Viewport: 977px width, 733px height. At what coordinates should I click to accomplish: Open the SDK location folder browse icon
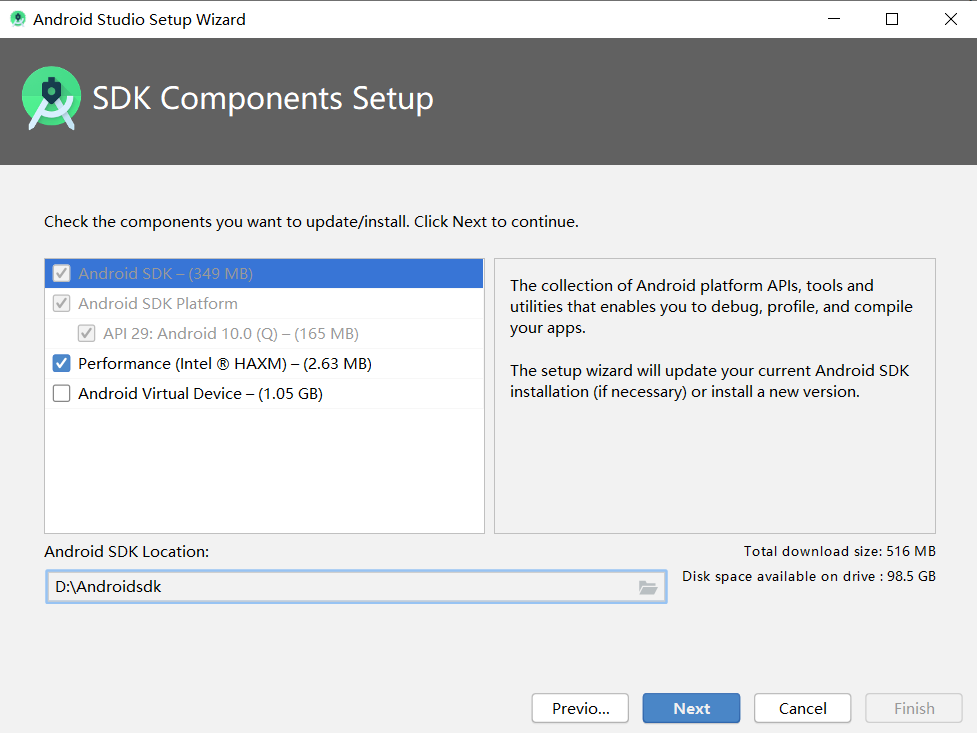(647, 587)
